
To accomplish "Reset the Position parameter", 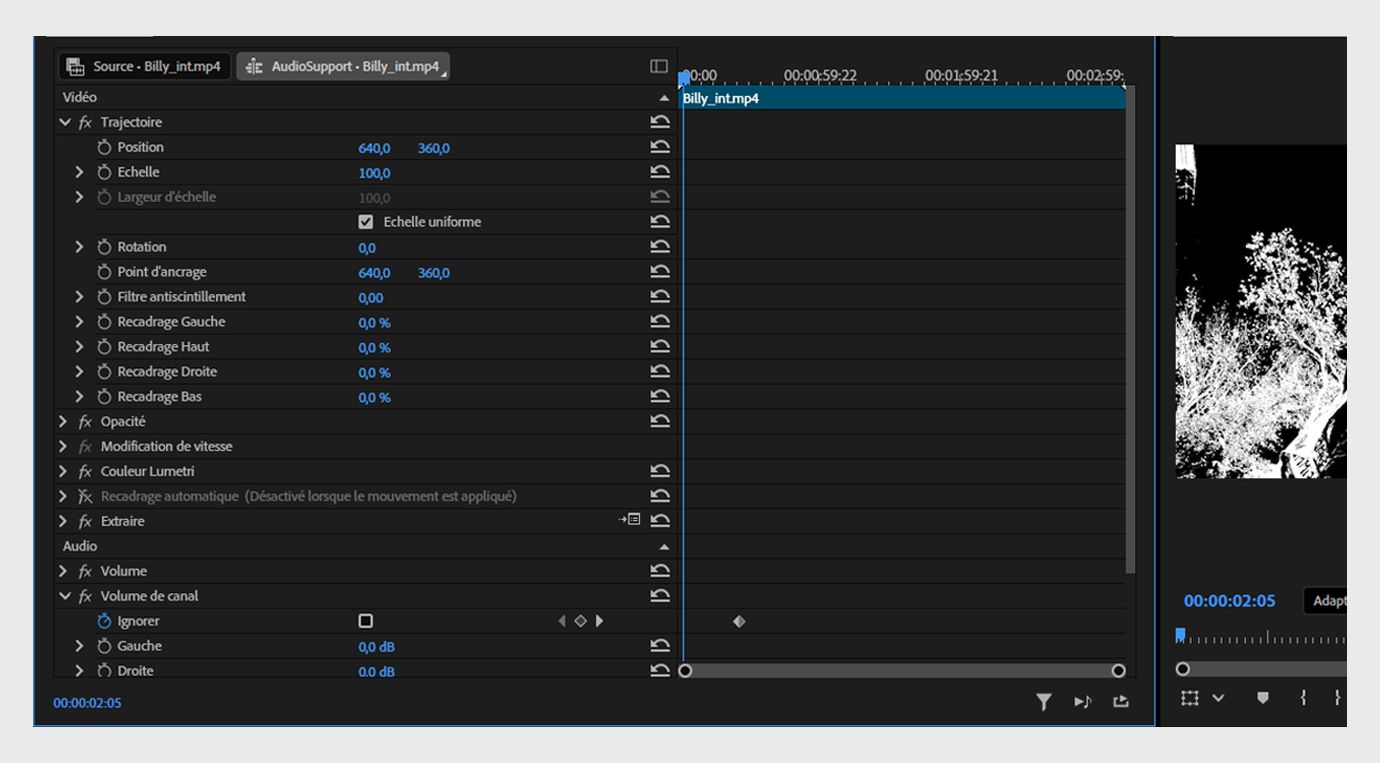I will pyautogui.click(x=660, y=147).
